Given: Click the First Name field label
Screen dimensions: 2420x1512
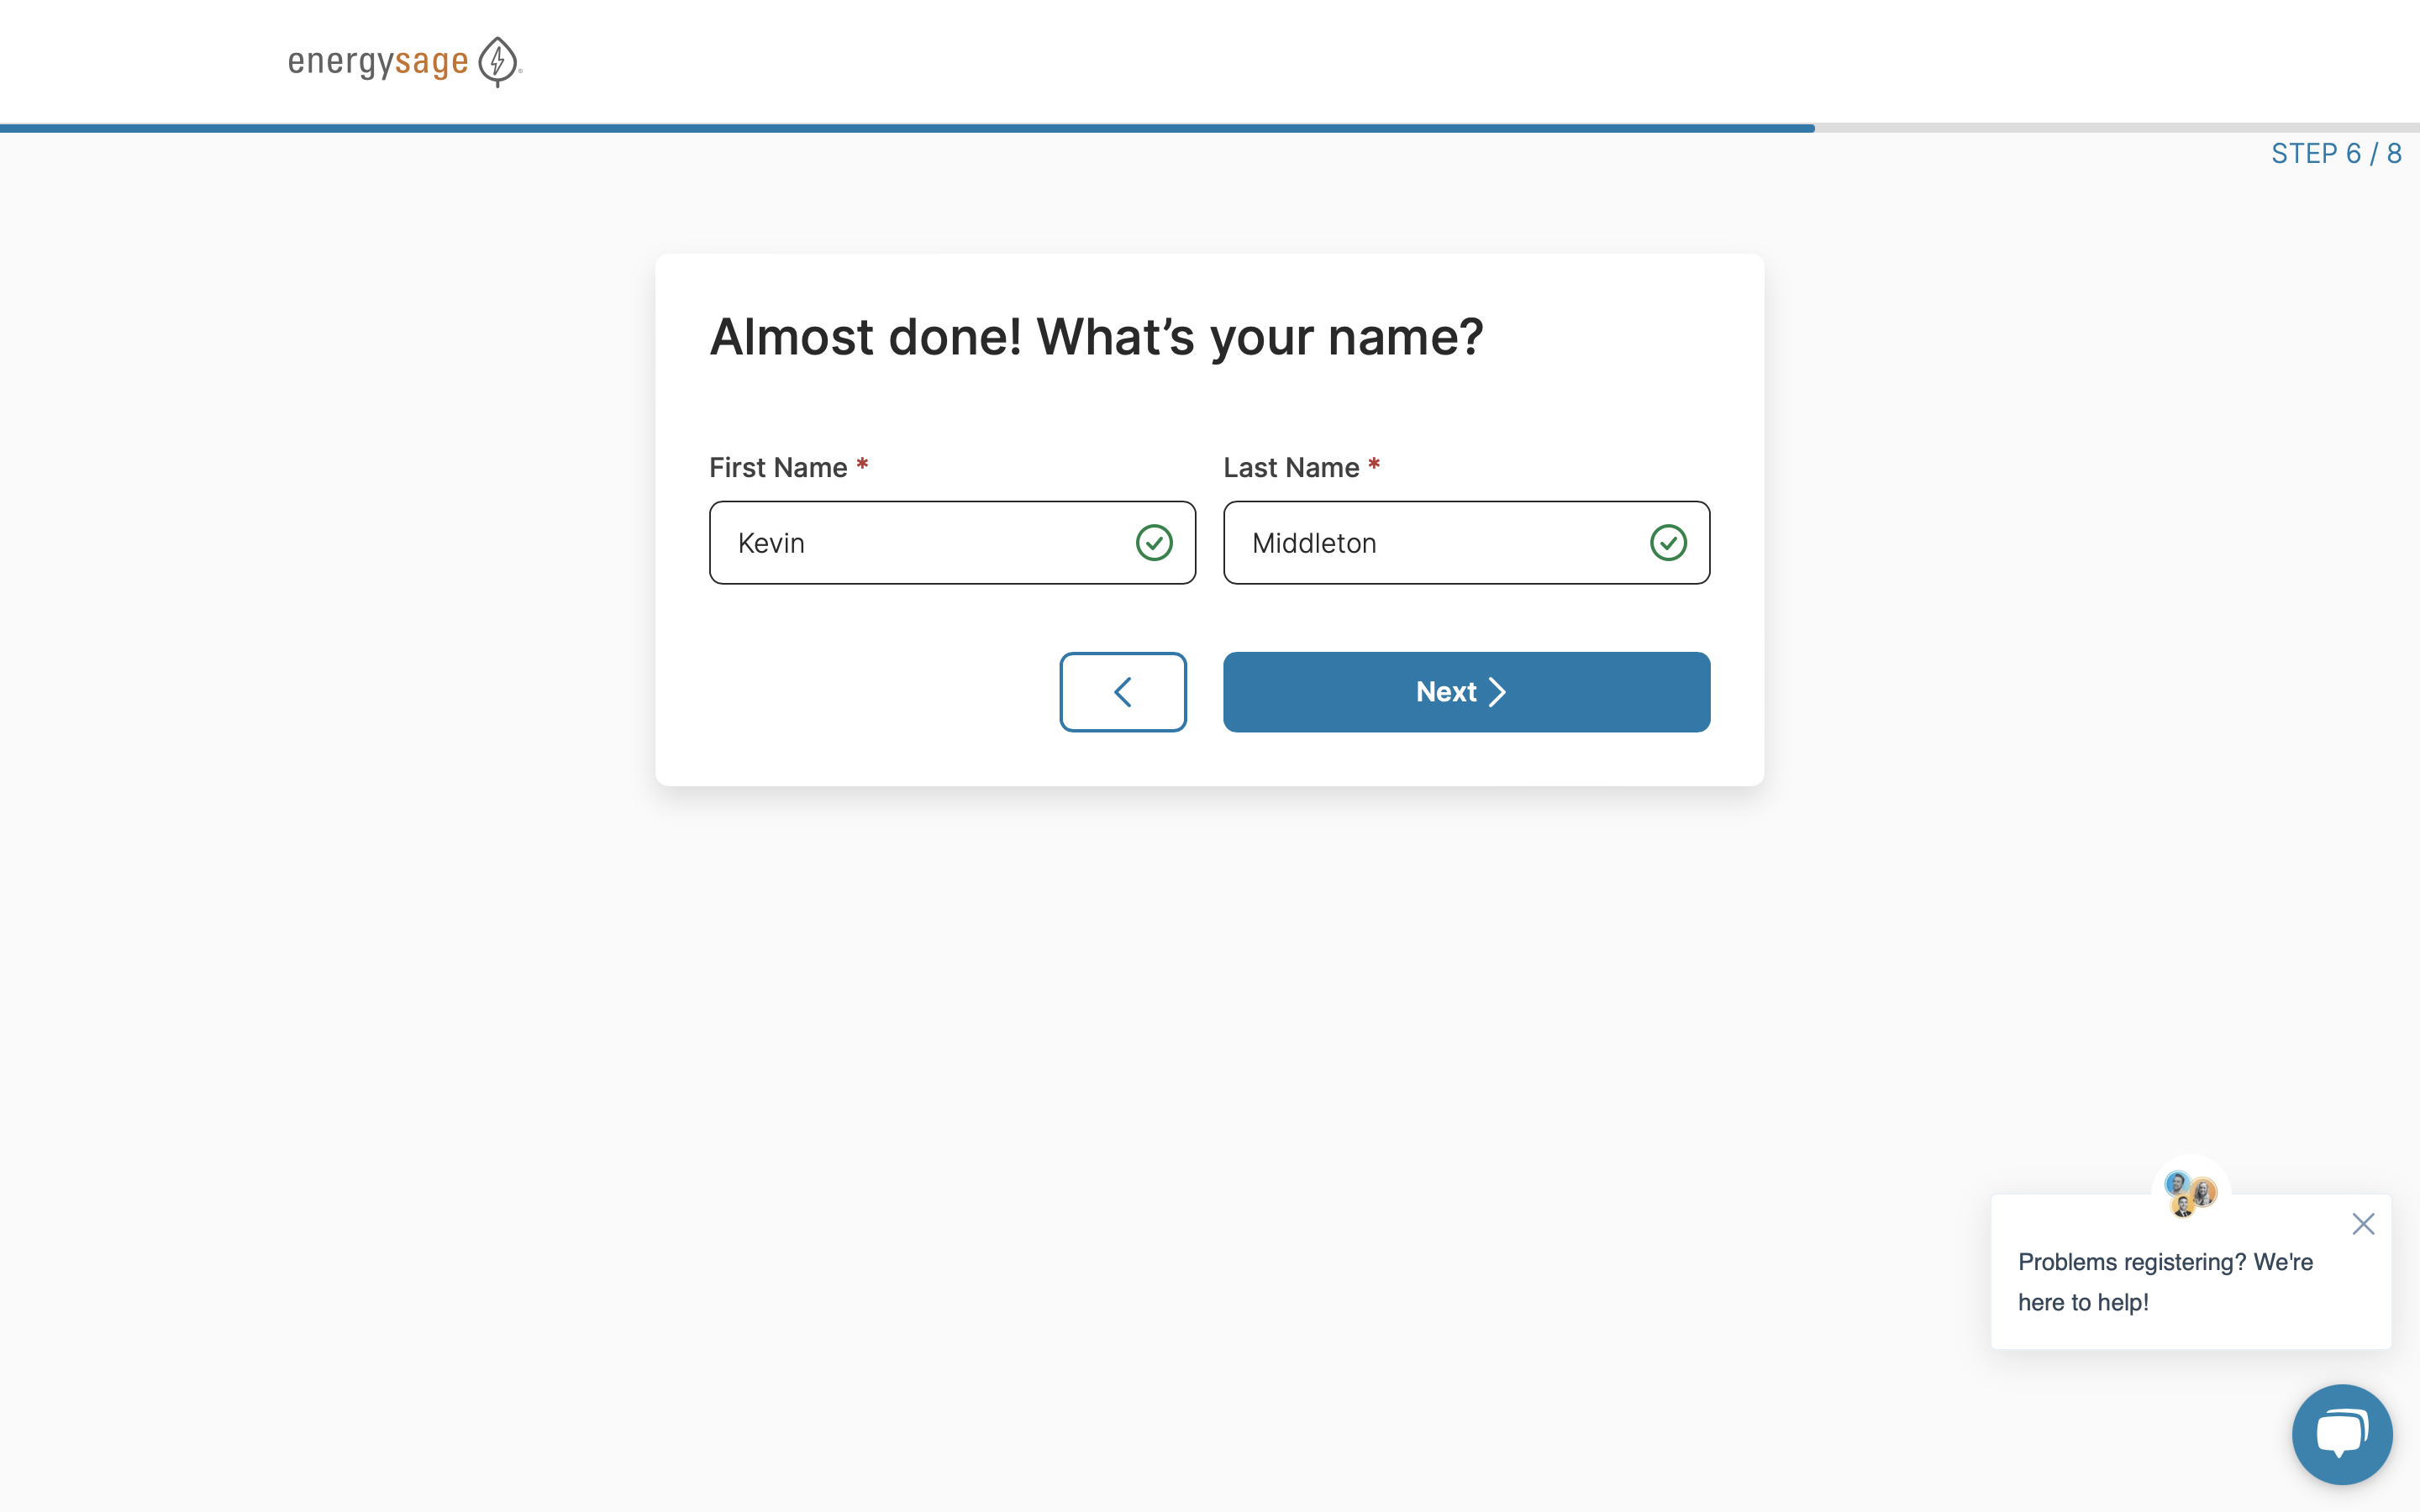Looking at the screenshot, I should pos(778,468).
